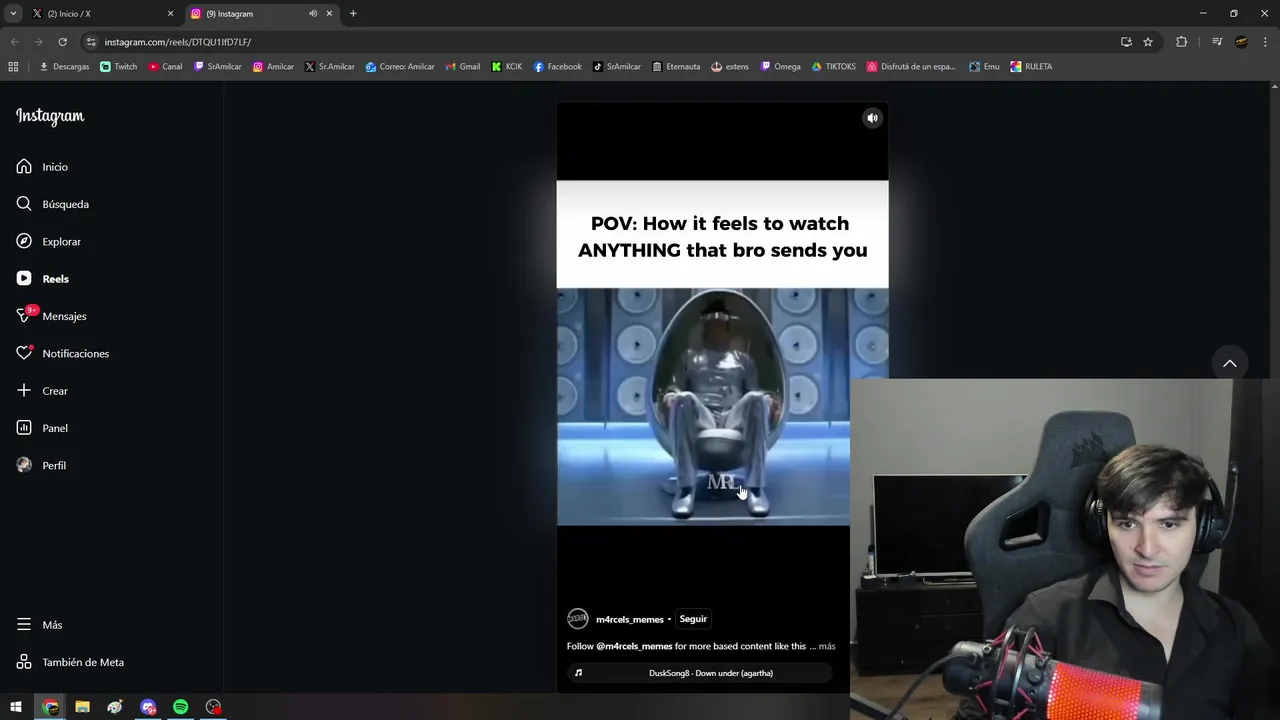Image resolution: width=1280 pixels, height=720 pixels.
Task: Open the tab search dropdown
Action: [x=13, y=14]
